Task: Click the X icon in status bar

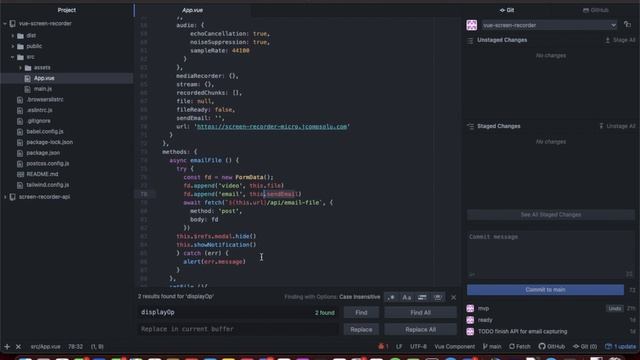Action: pos(18,347)
